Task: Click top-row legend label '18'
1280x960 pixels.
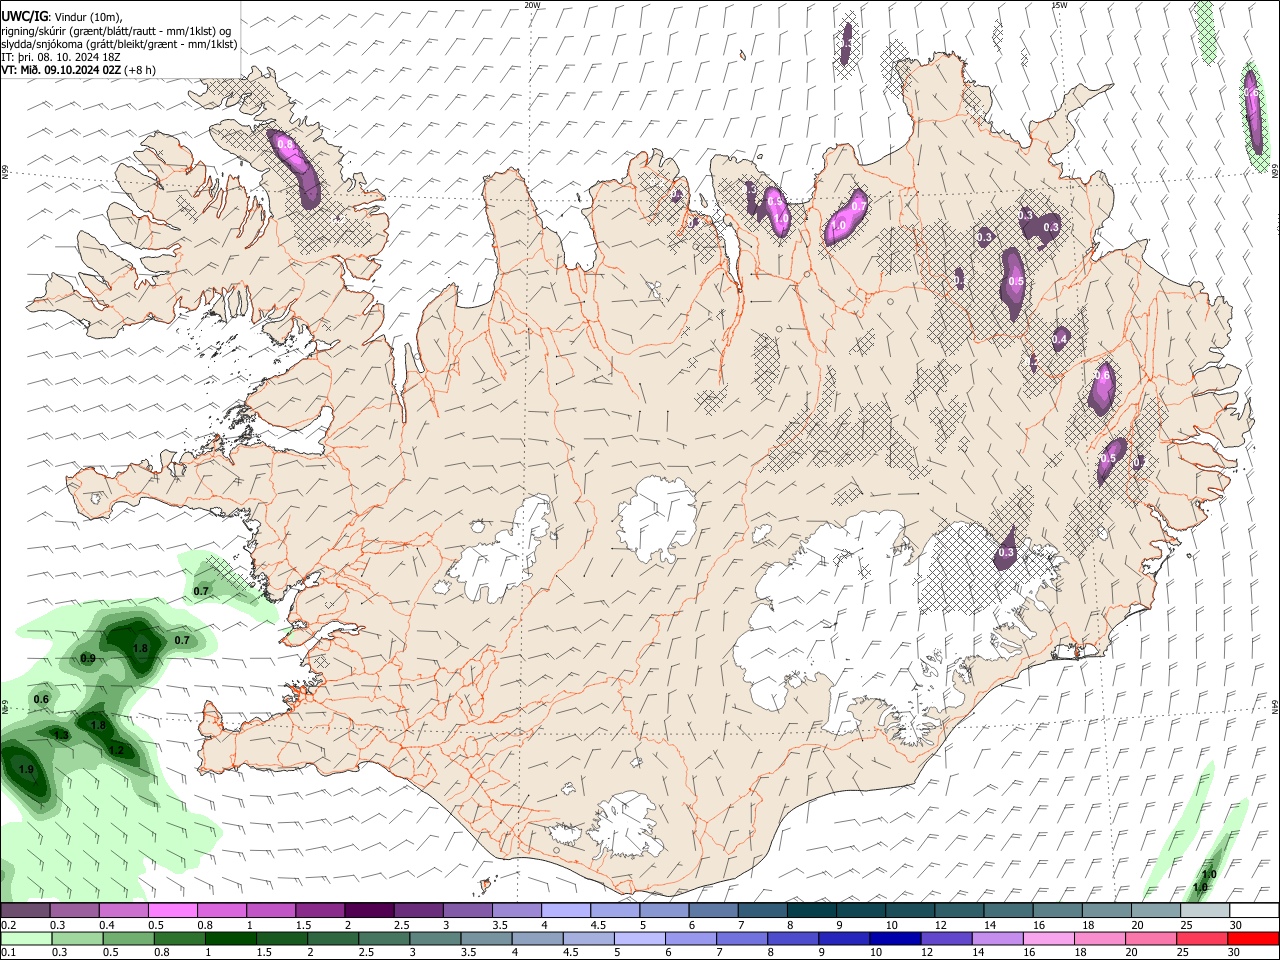Action: [1088, 925]
